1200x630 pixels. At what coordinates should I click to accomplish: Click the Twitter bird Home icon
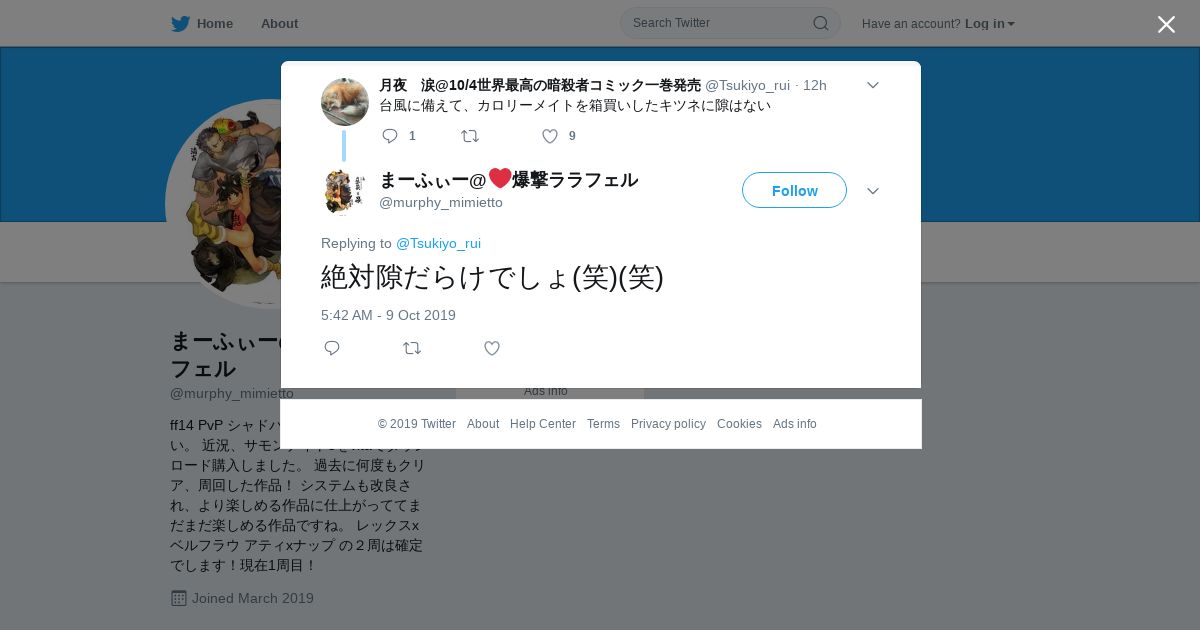[180, 23]
